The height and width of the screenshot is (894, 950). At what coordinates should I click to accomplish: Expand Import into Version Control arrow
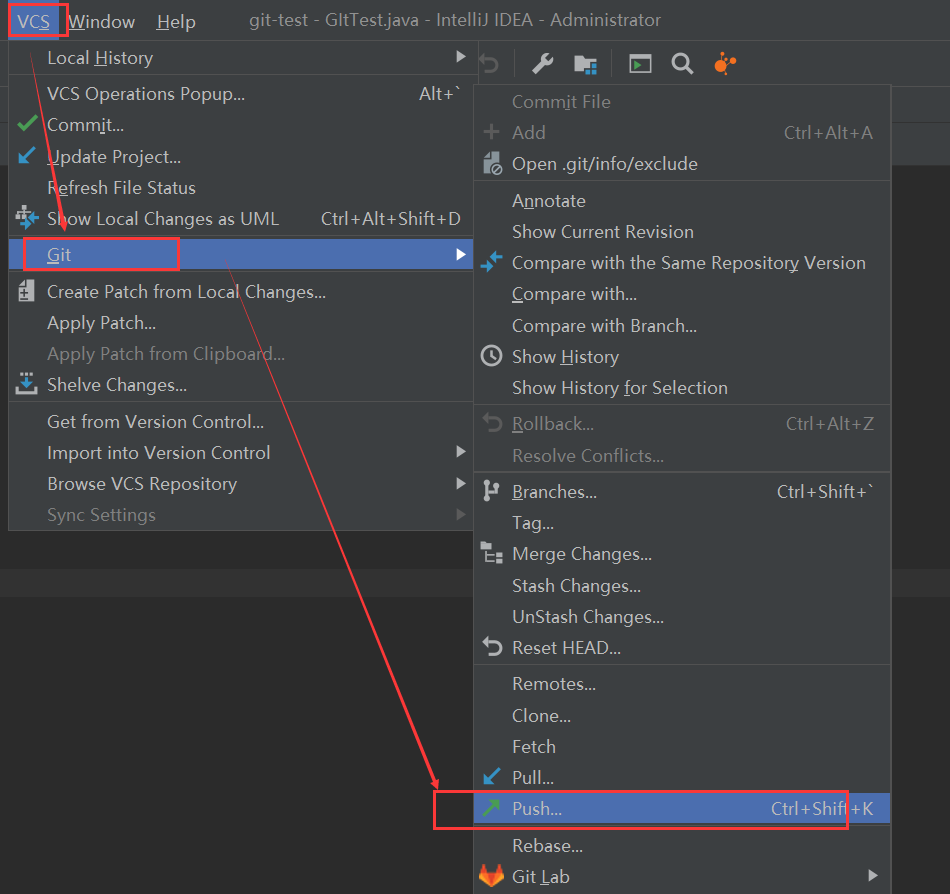pyautogui.click(x=460, y=452)
